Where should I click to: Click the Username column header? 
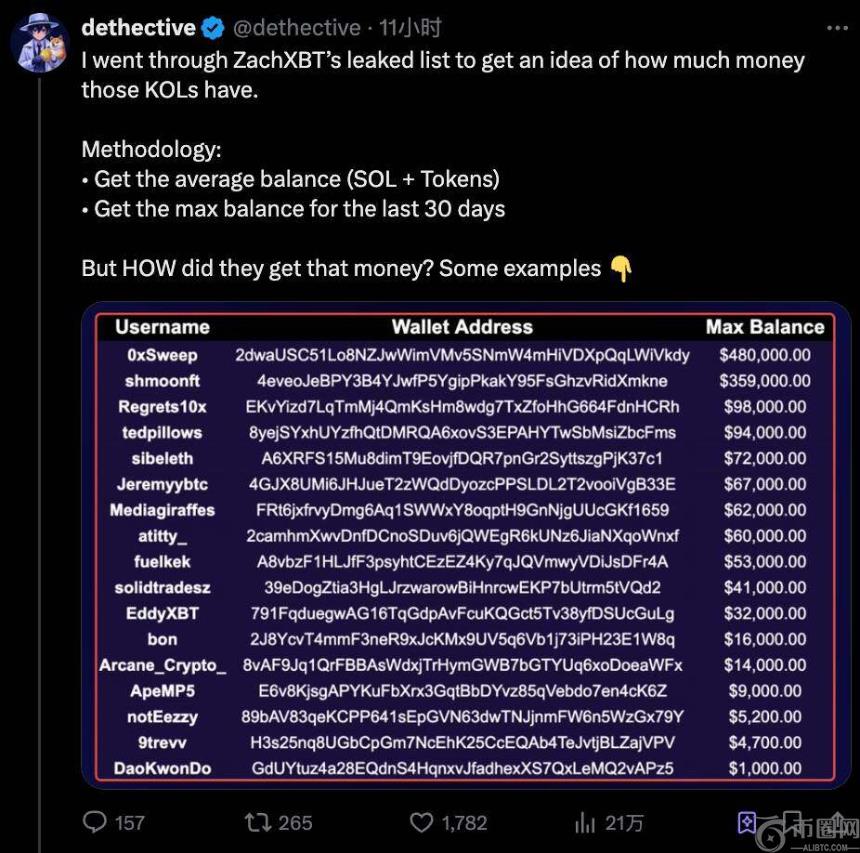click(x=162, y=327)
